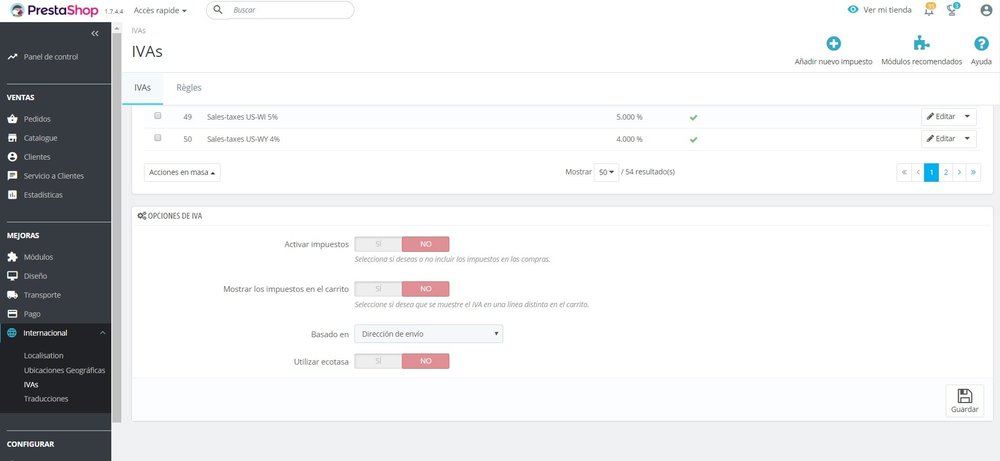This screenshot has width=1000, height=461.
Task: Click the PrestaShop logo
Action: click(55, 10)
